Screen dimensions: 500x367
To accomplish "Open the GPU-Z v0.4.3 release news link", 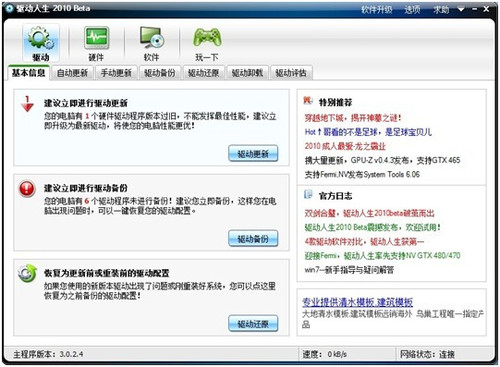I will [x=382, y=160].
